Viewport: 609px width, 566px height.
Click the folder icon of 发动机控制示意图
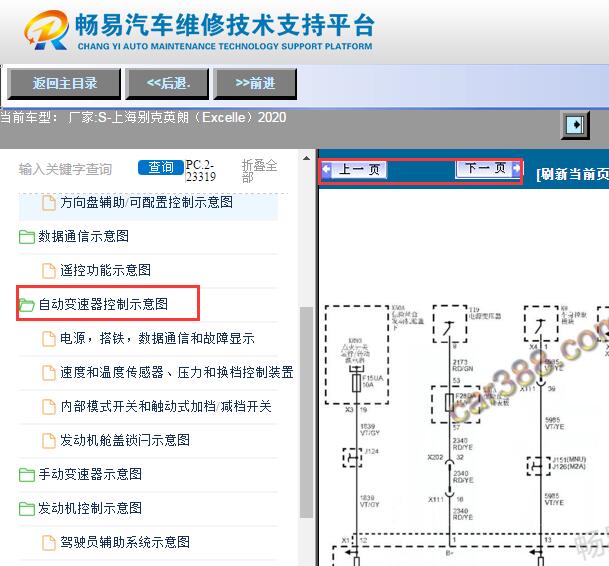27,509
